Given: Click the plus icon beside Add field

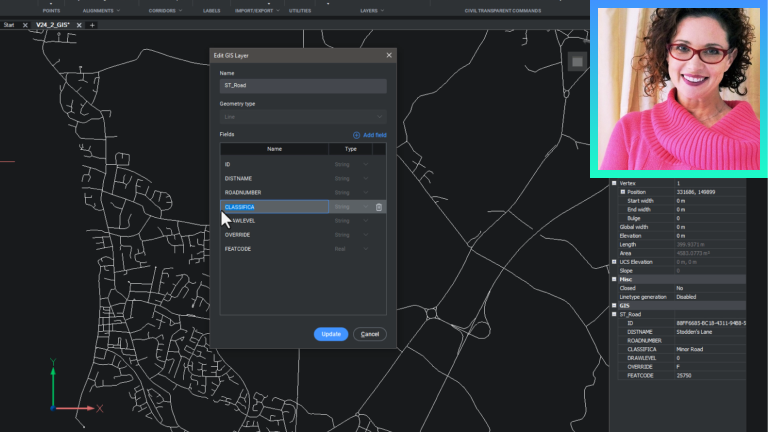Looking at the screenshot, I should [x=357, y=134].
